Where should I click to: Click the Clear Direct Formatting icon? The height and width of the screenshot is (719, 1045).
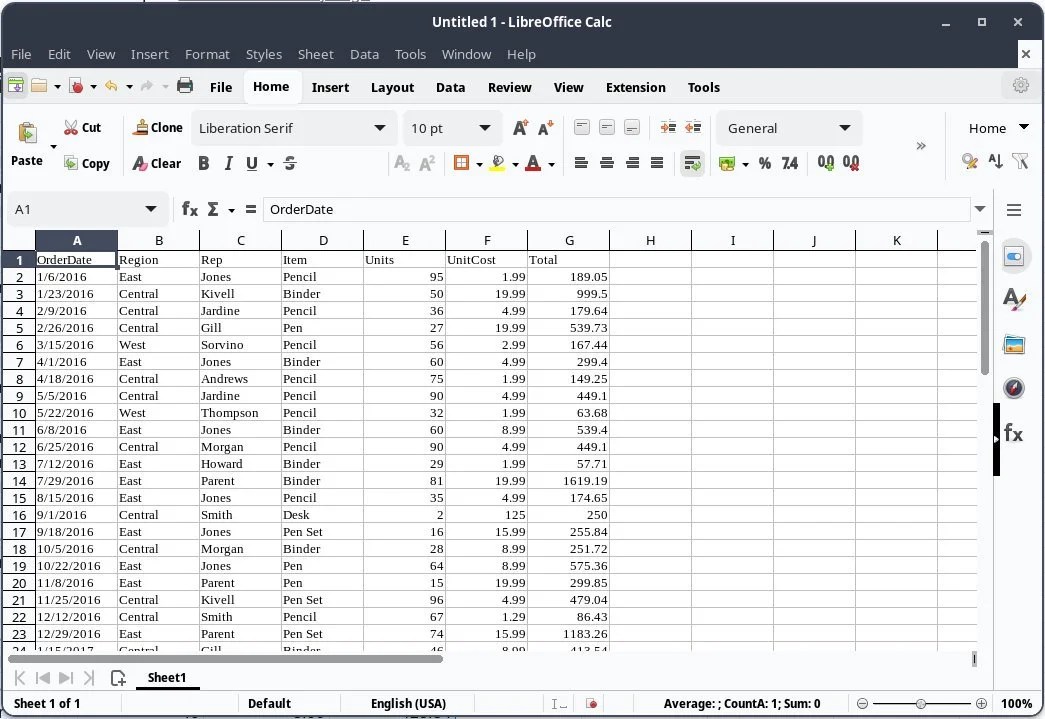coord(156,163)
